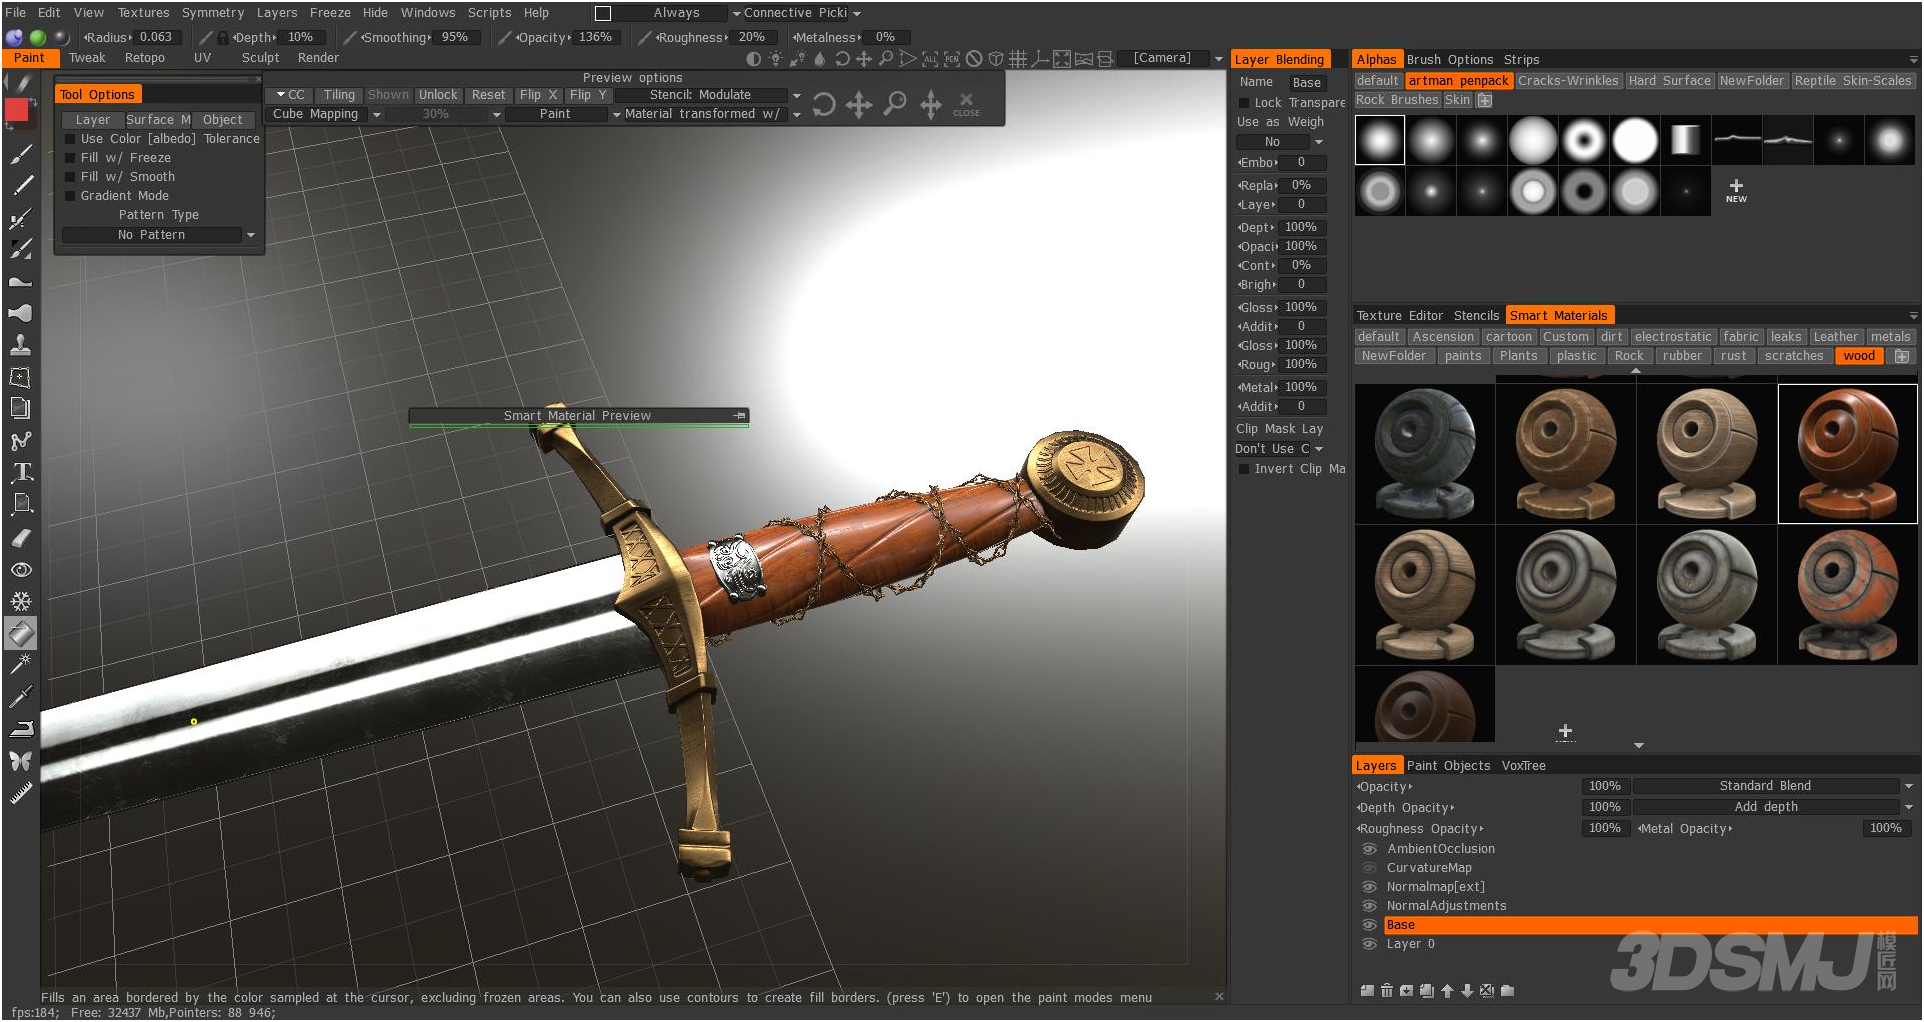Switch to the Retopo room tab
Image resolution: width=1924 pixels, height=1022 pixels.
pos(145,58)
